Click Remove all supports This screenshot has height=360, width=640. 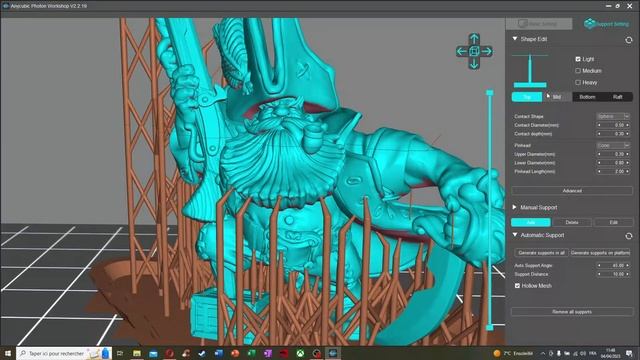click(572, 311)
